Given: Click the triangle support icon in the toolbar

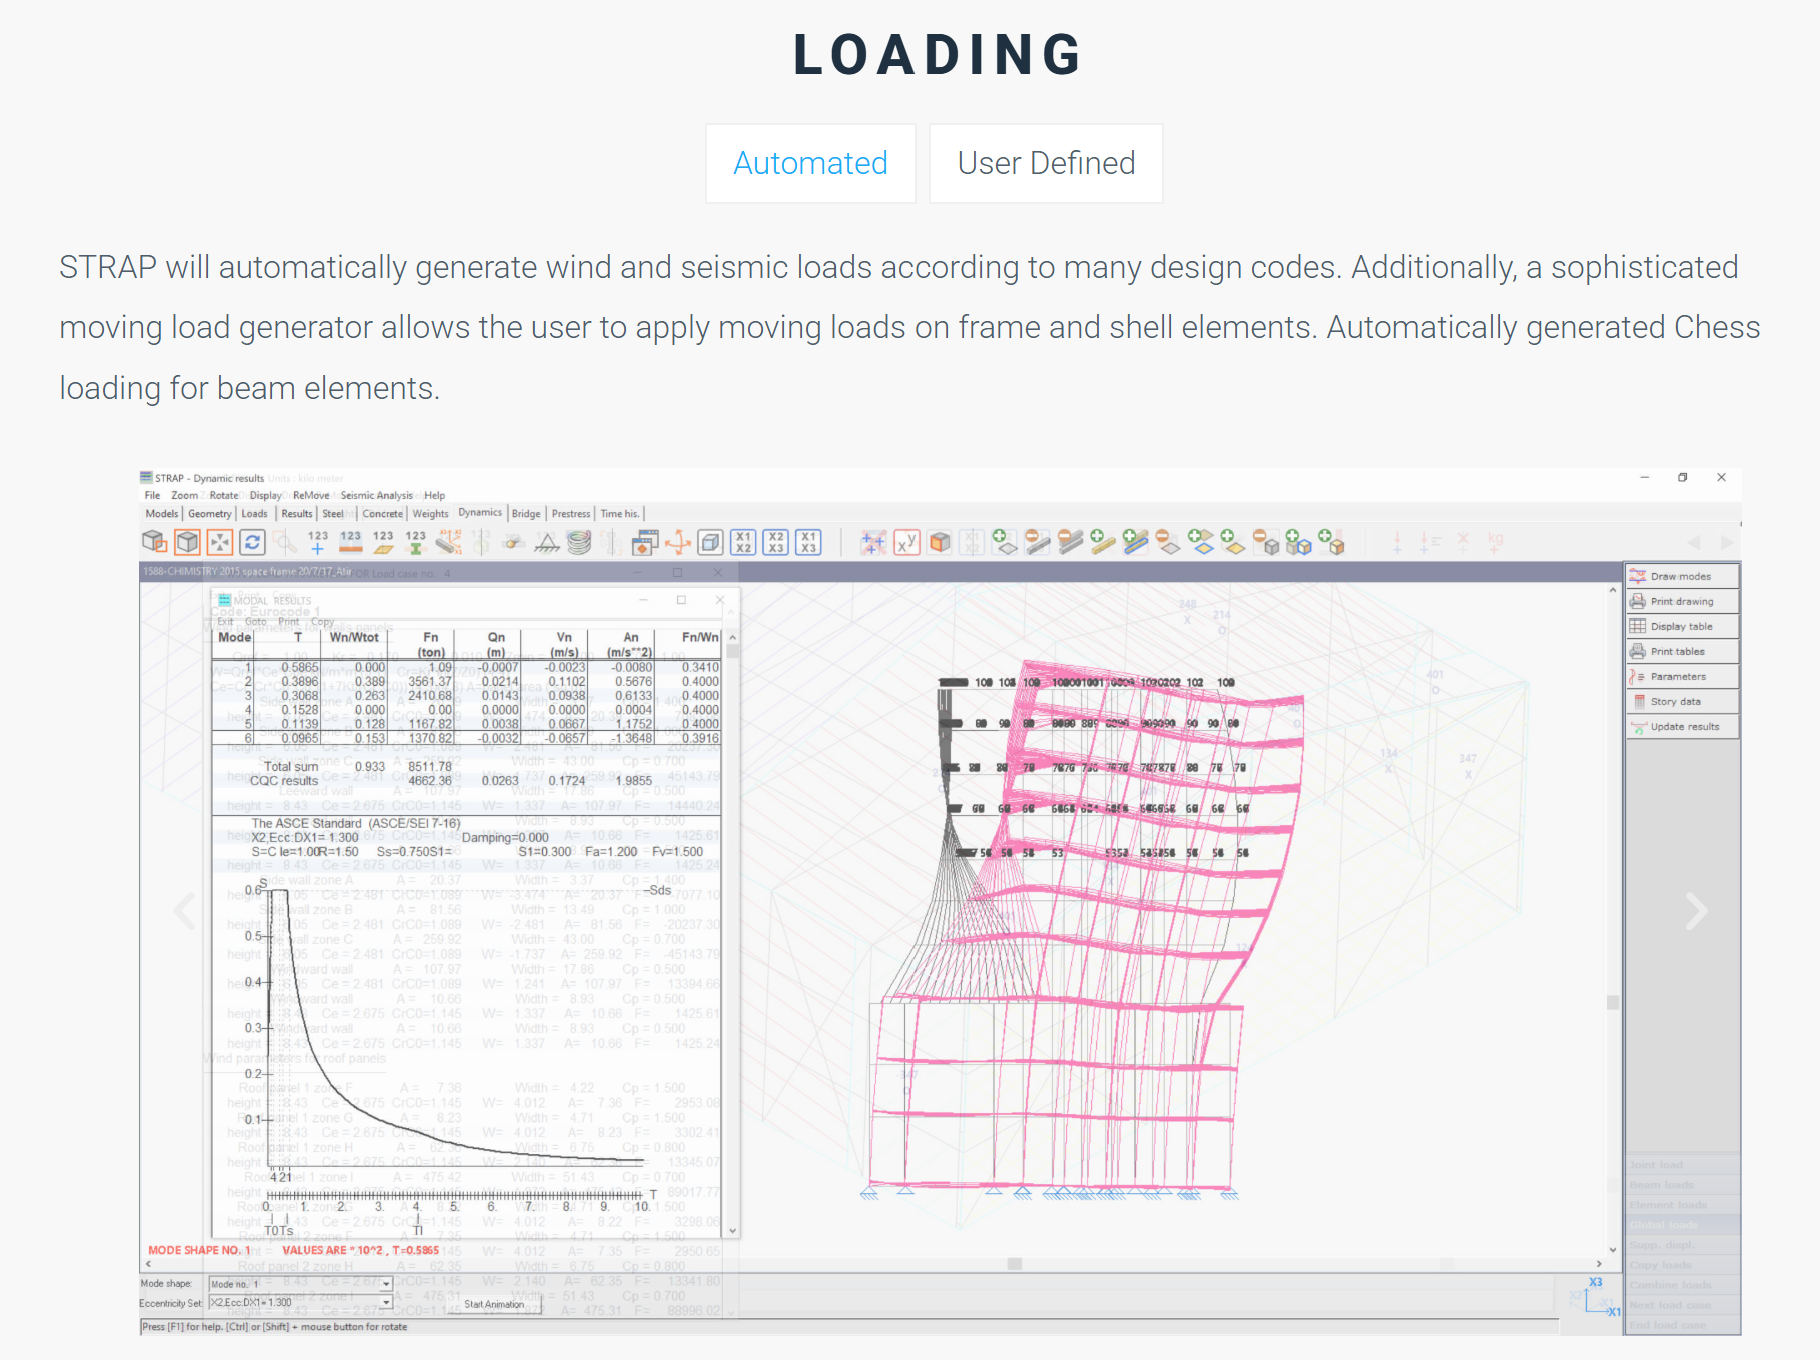Looking at the screenshot, I should pyautogui.click(x=547, y=542).
